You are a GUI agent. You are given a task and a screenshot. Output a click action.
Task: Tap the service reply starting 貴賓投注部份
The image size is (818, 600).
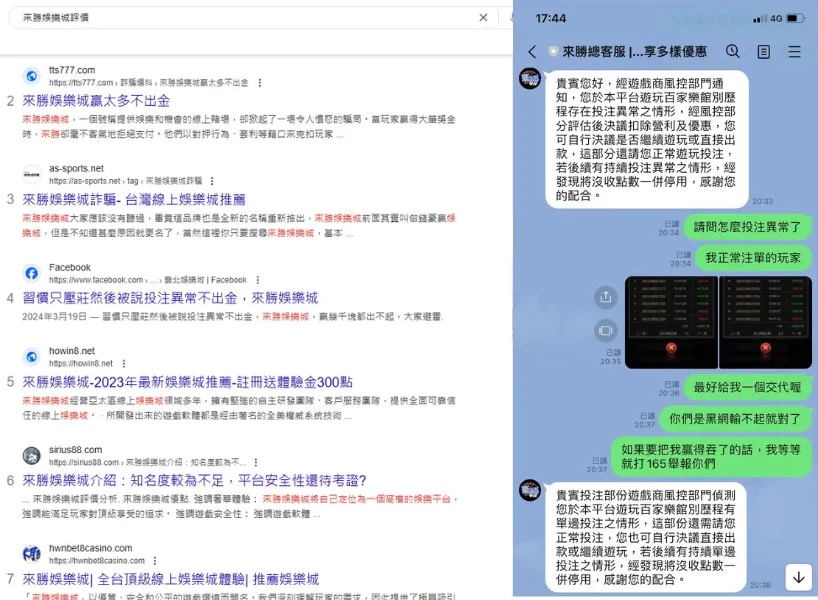(x=646, y=537)
